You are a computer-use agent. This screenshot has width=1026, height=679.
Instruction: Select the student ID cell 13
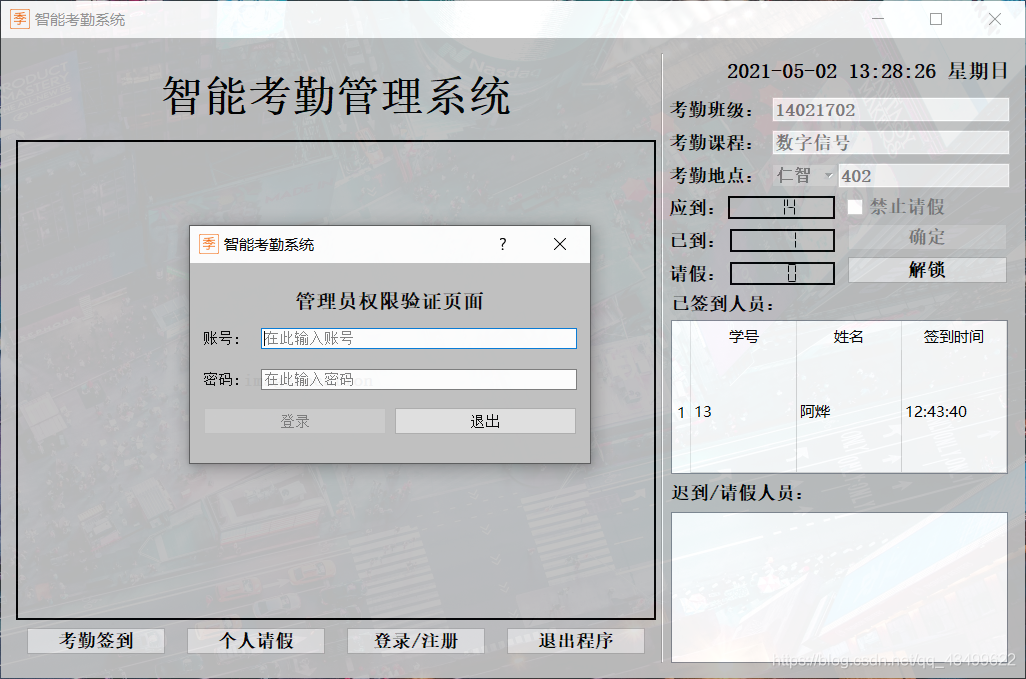click(x=744, y=411)
